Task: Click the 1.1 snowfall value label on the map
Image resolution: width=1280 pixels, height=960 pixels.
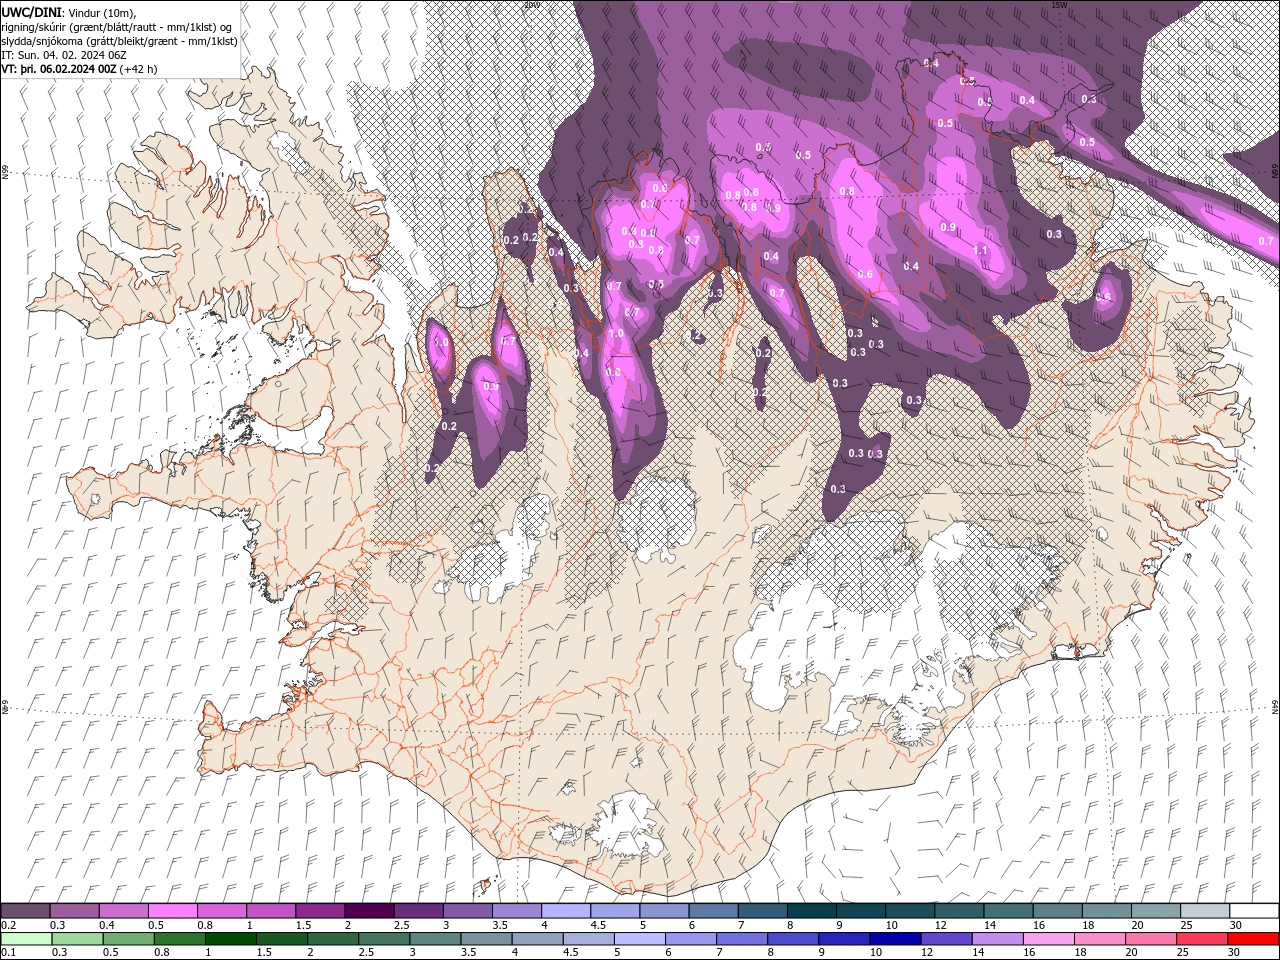Action: pyautogui.click(x=980, y=250)
